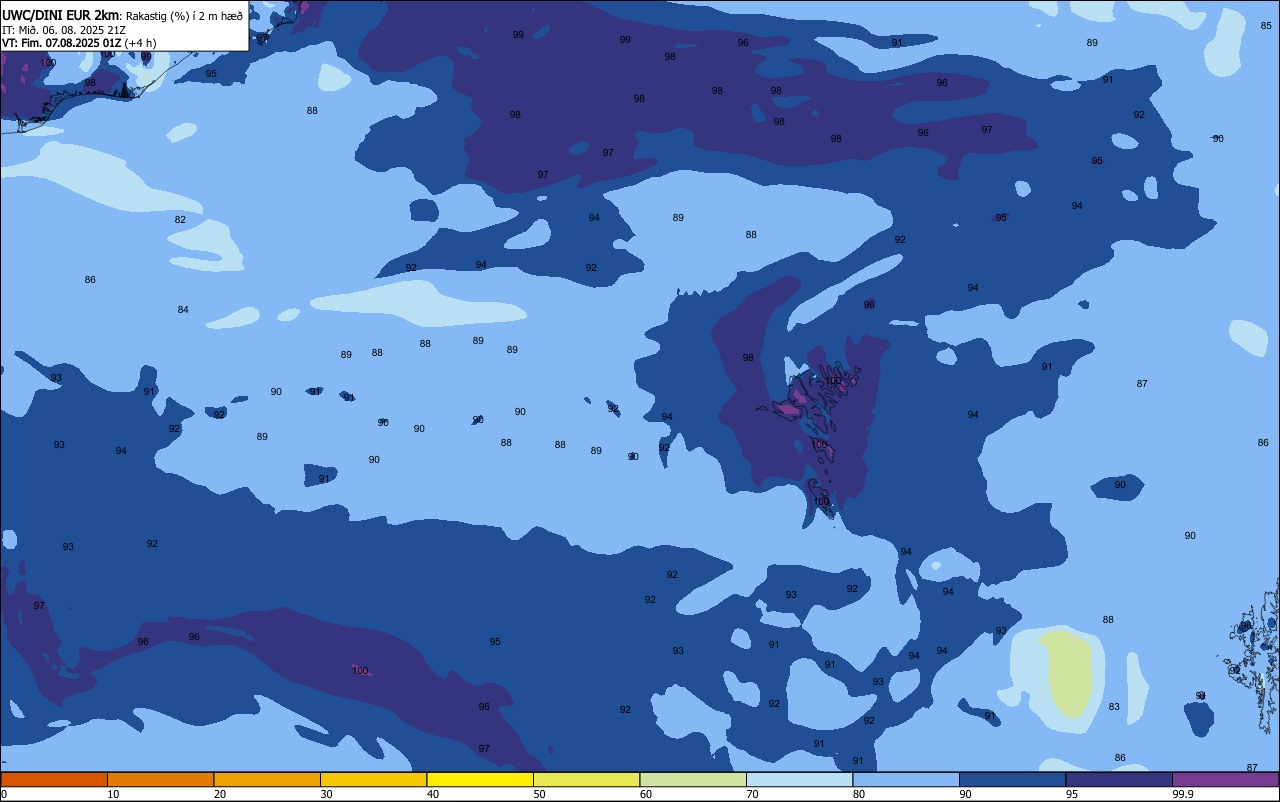Click the '30' legend tick label
Image resolution: width=1280 pixels, height=802 pixels.
326,794
